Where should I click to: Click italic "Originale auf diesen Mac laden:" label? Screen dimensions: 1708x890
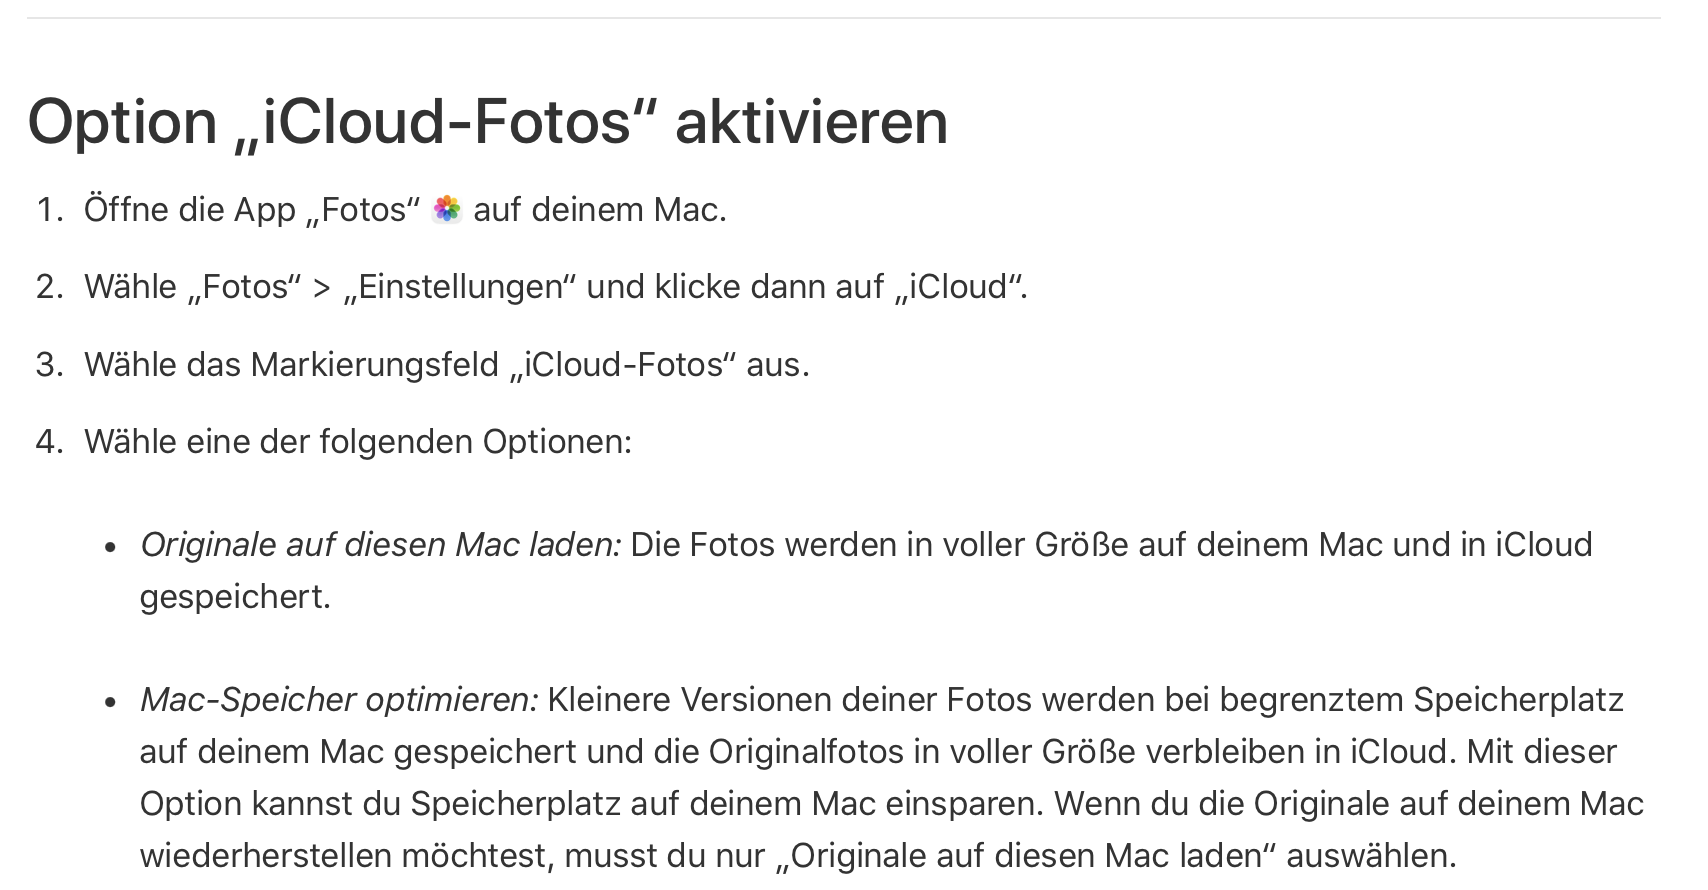[x=380, y=545]
